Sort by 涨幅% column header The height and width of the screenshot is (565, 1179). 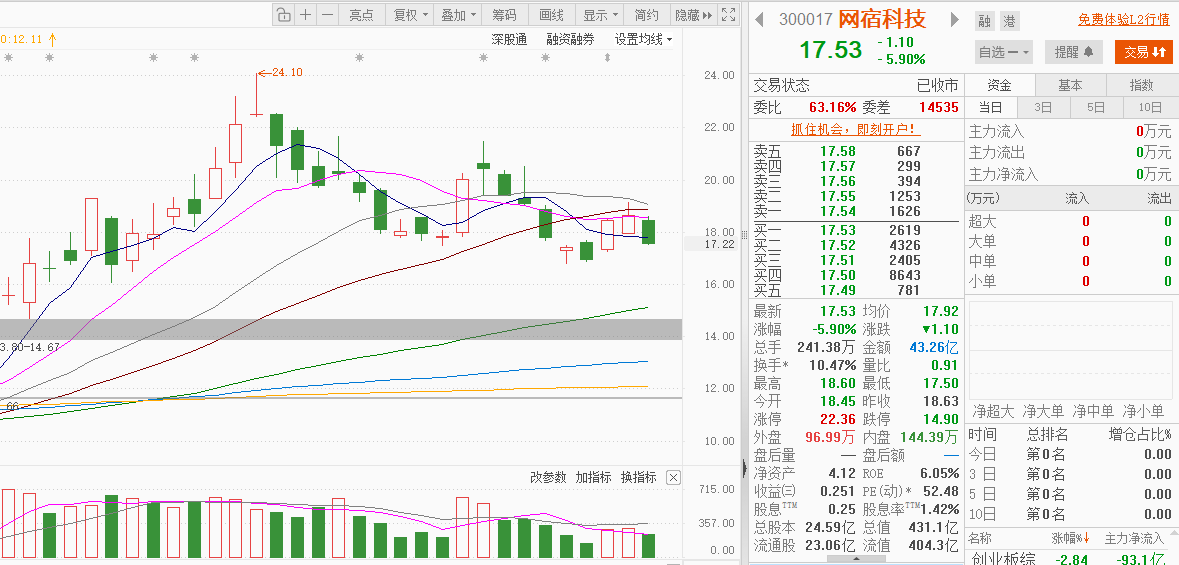coord(1071,539)
